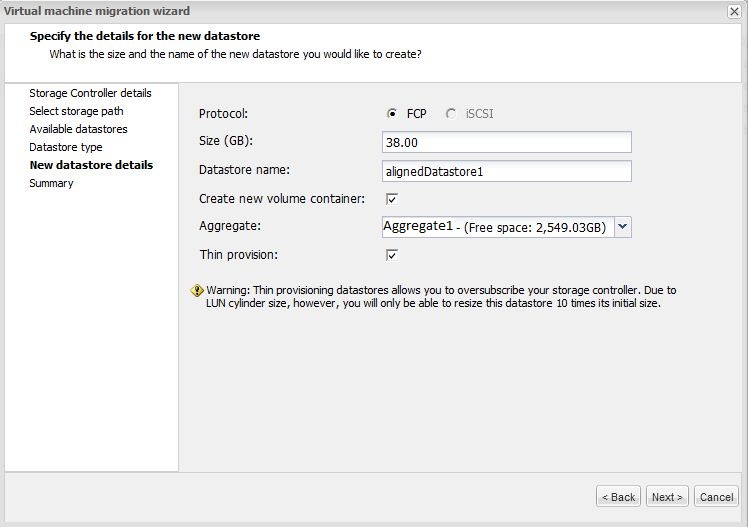Click the Size (GB) input field

(x=506, y=143)
